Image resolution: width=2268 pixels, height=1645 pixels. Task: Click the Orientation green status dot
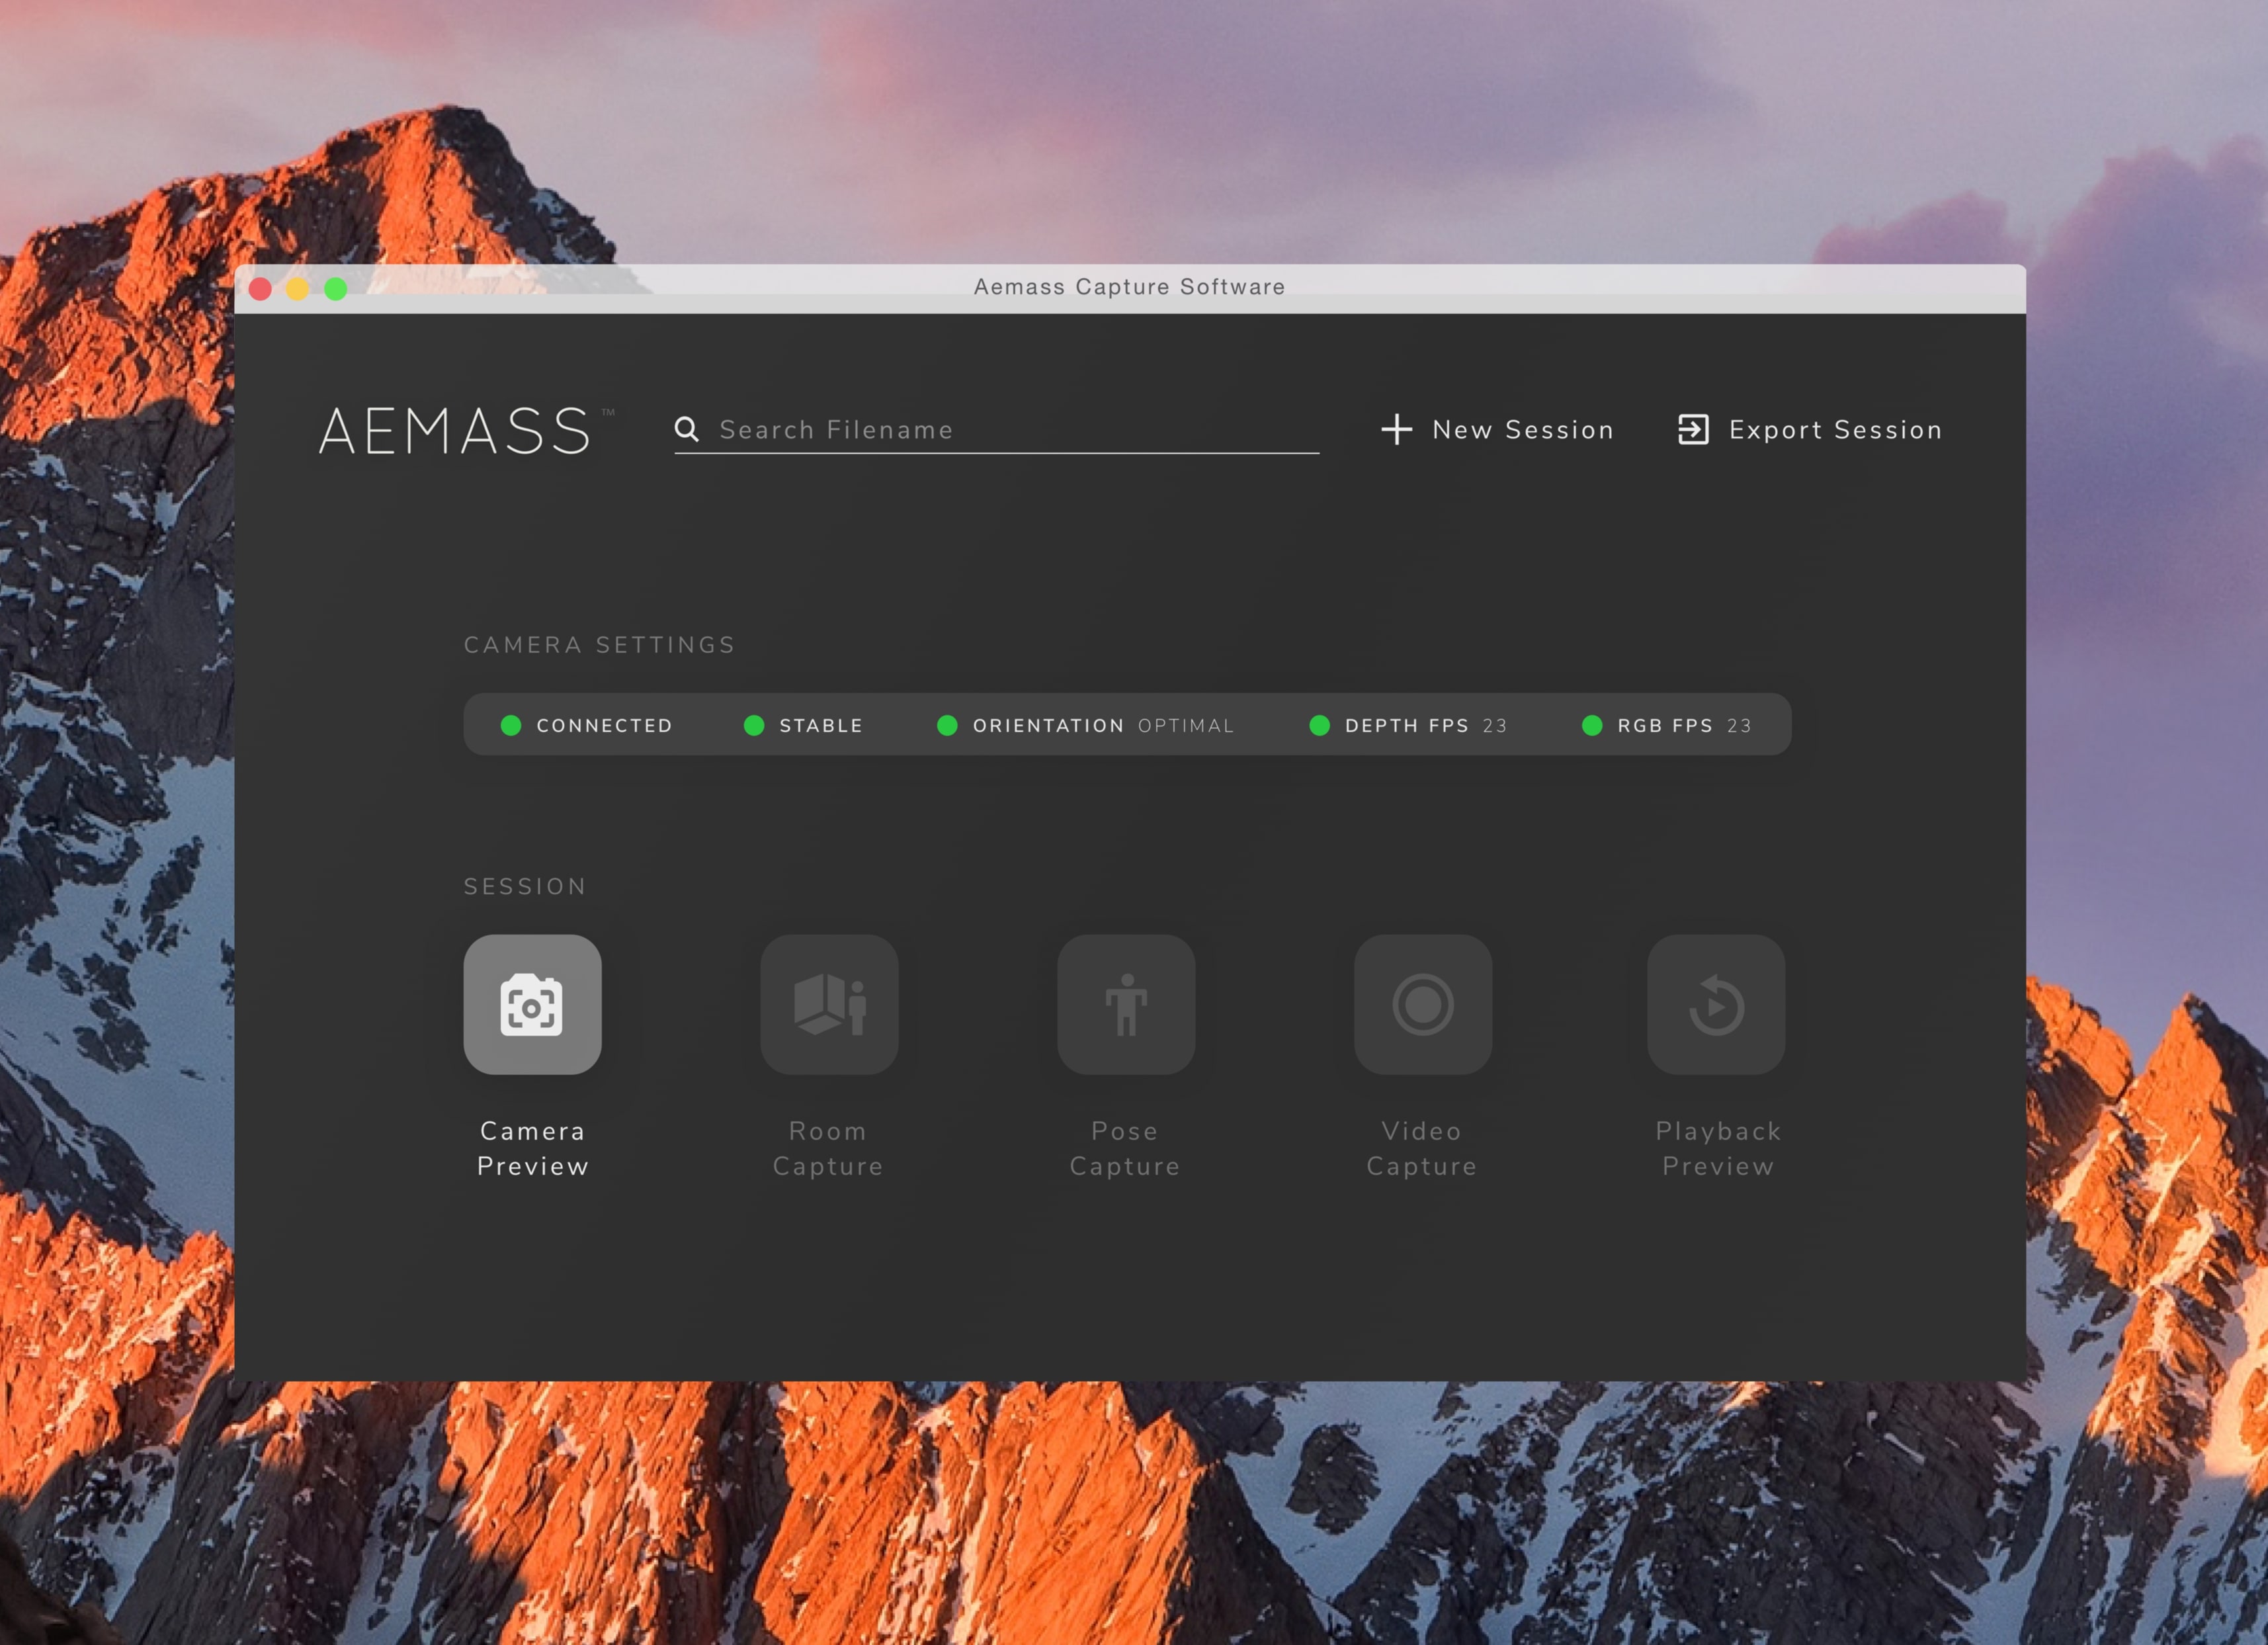point(947,725)
